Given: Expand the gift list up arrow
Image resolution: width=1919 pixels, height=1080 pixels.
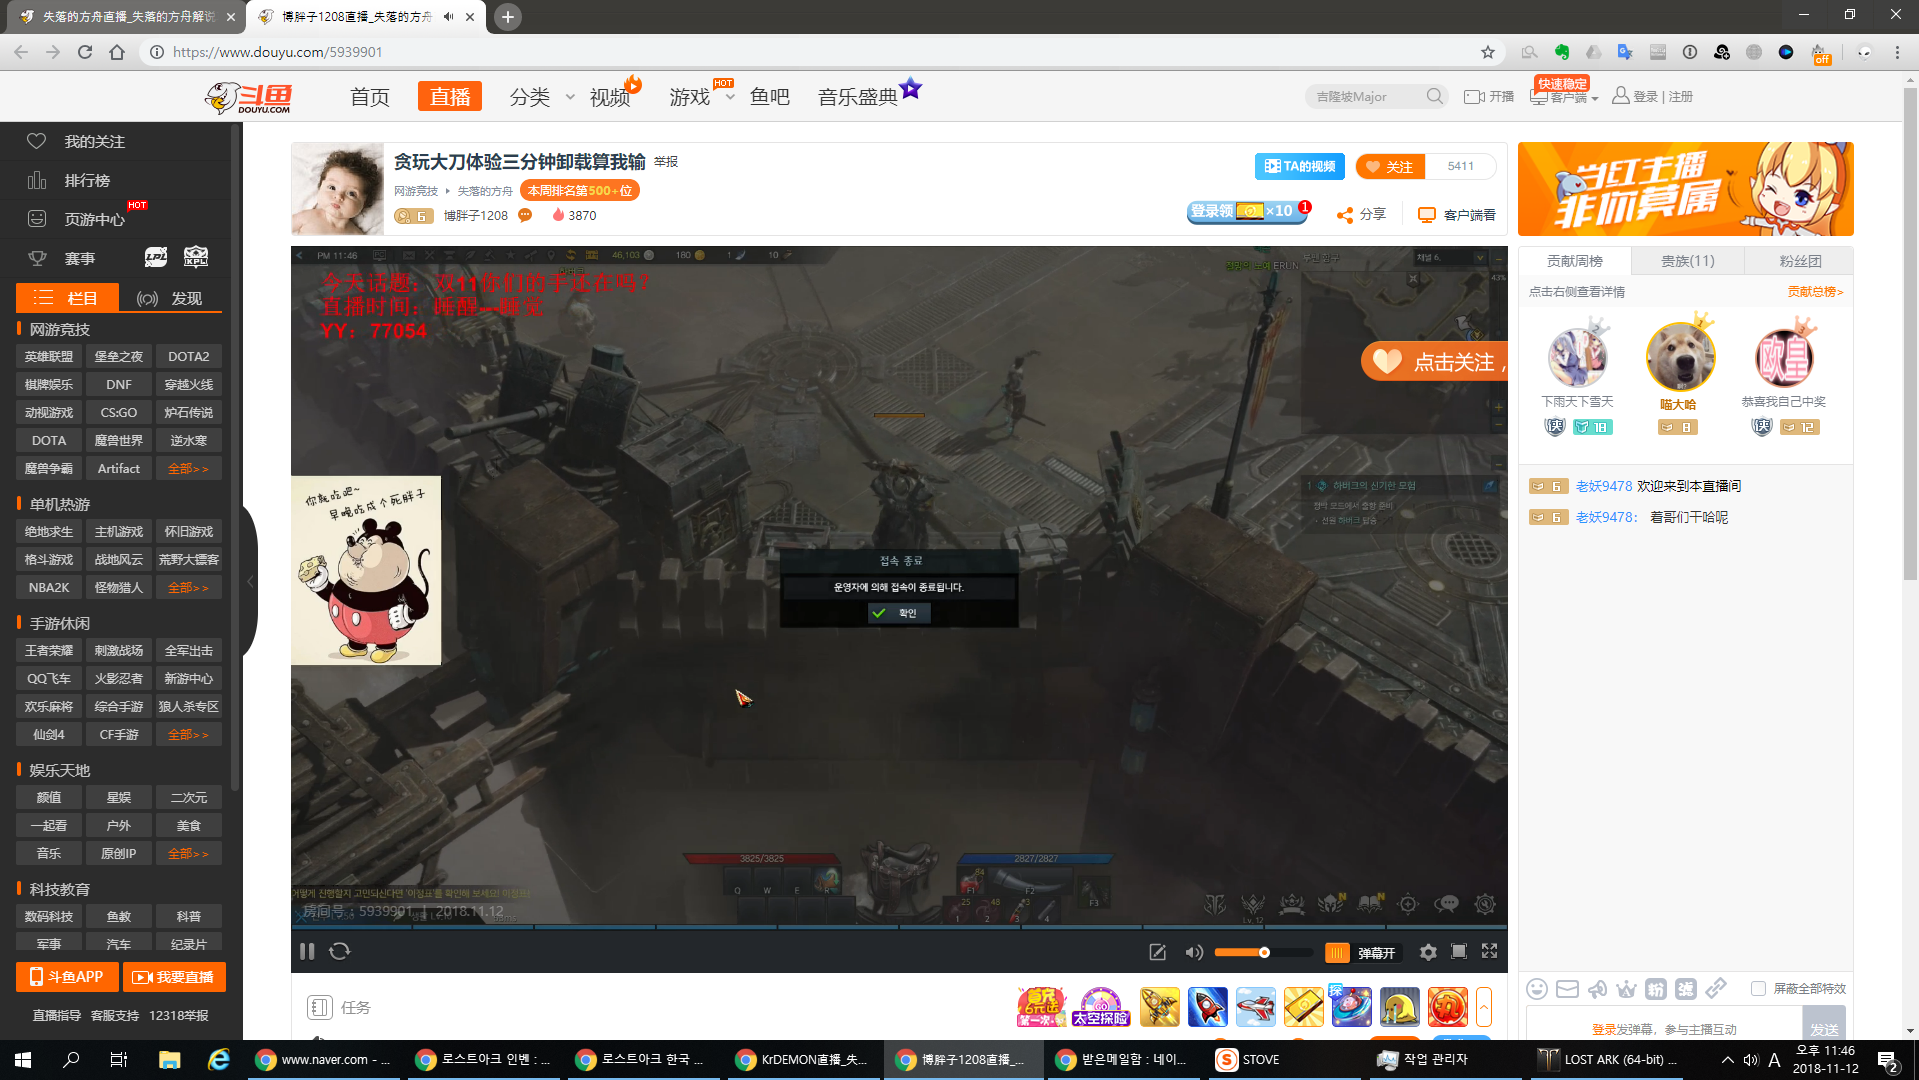Looking at the screenshot, I should 1484,1007.
